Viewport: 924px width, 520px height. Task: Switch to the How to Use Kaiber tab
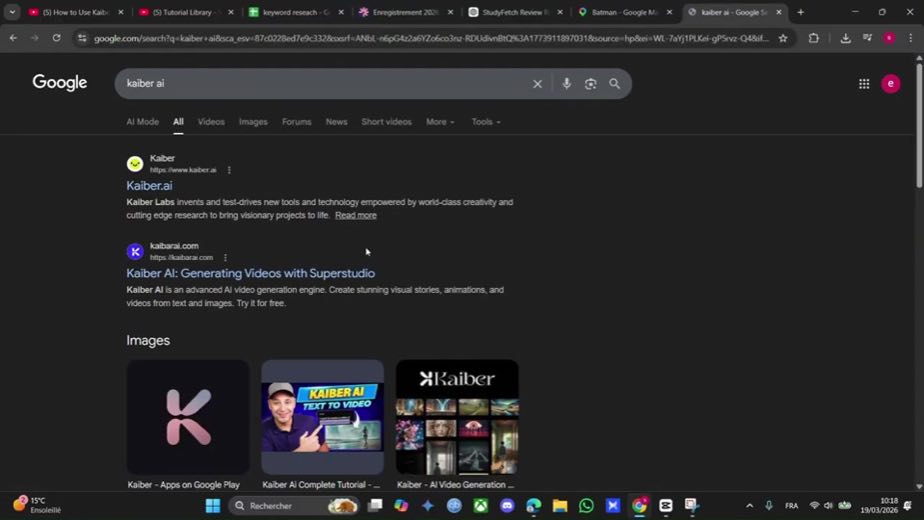pos(75,12)
